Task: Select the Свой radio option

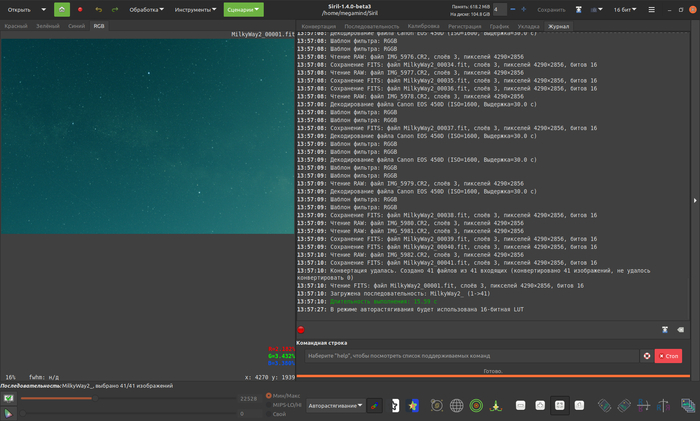Action: click(x=269, y=413)
